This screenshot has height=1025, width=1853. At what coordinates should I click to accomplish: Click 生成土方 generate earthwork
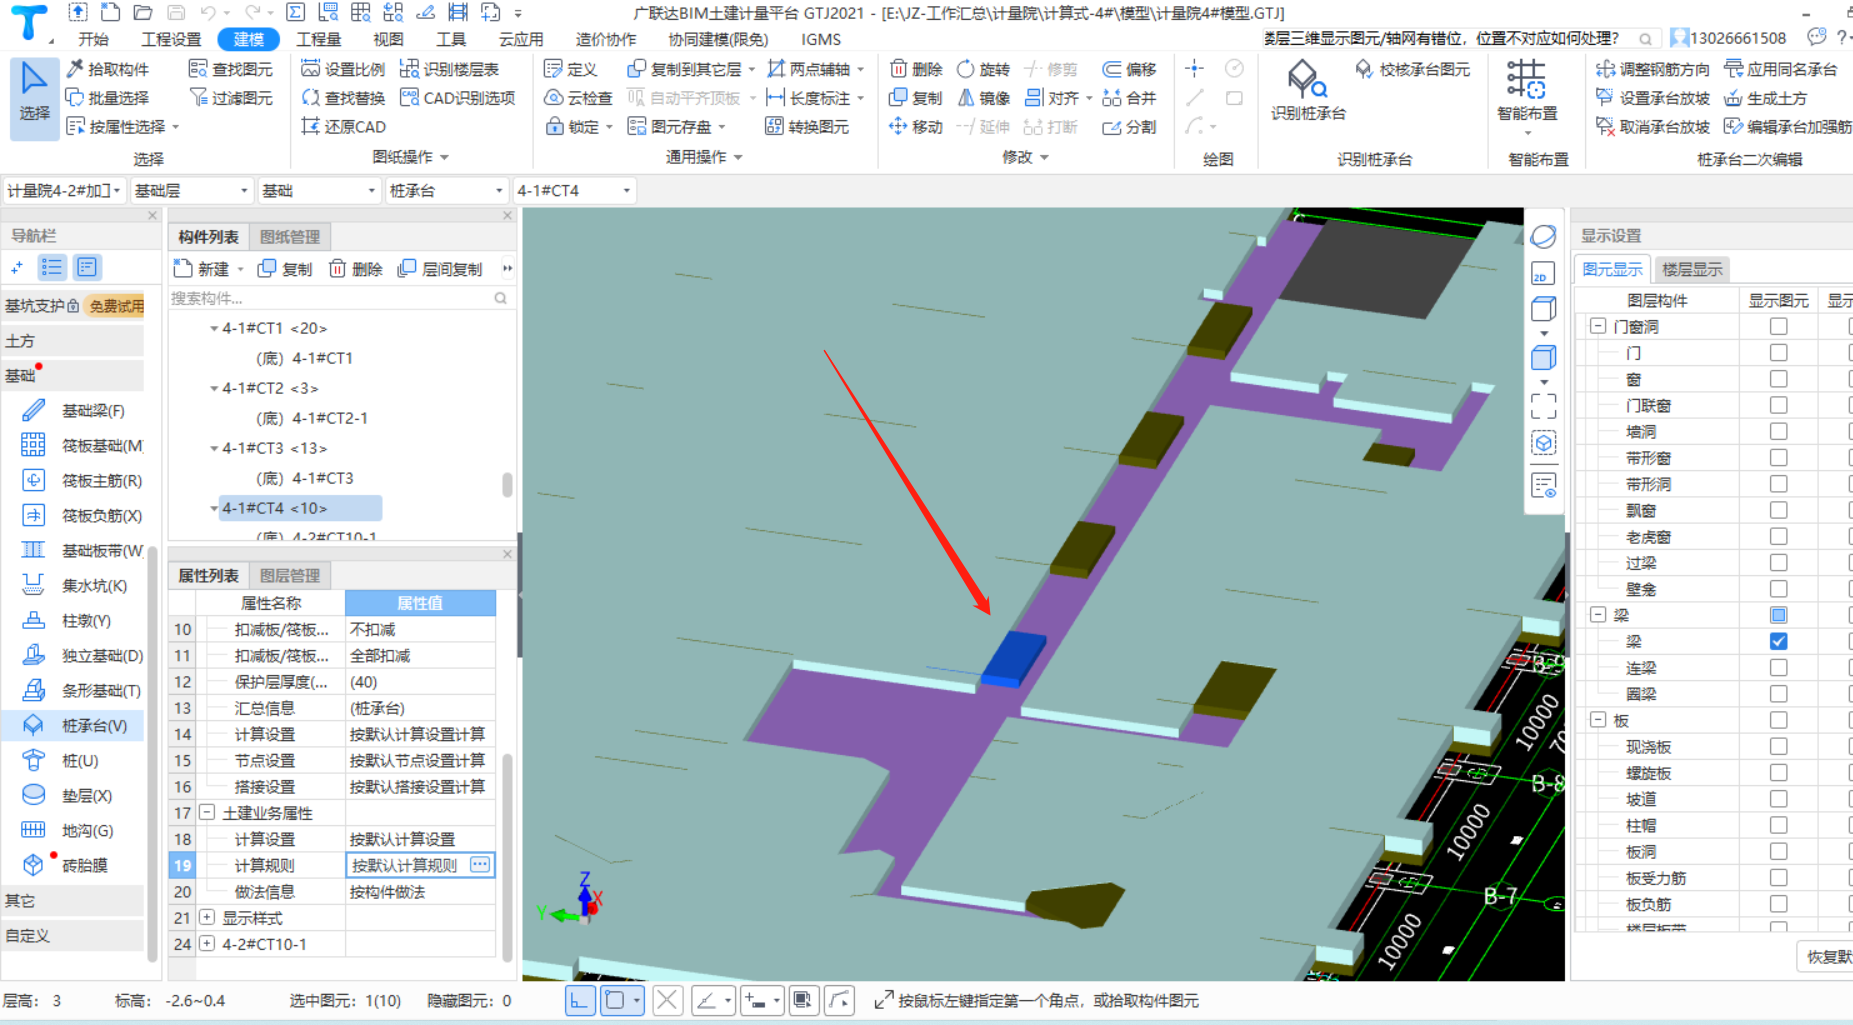pyautogui.click(x=1765, y=98)
